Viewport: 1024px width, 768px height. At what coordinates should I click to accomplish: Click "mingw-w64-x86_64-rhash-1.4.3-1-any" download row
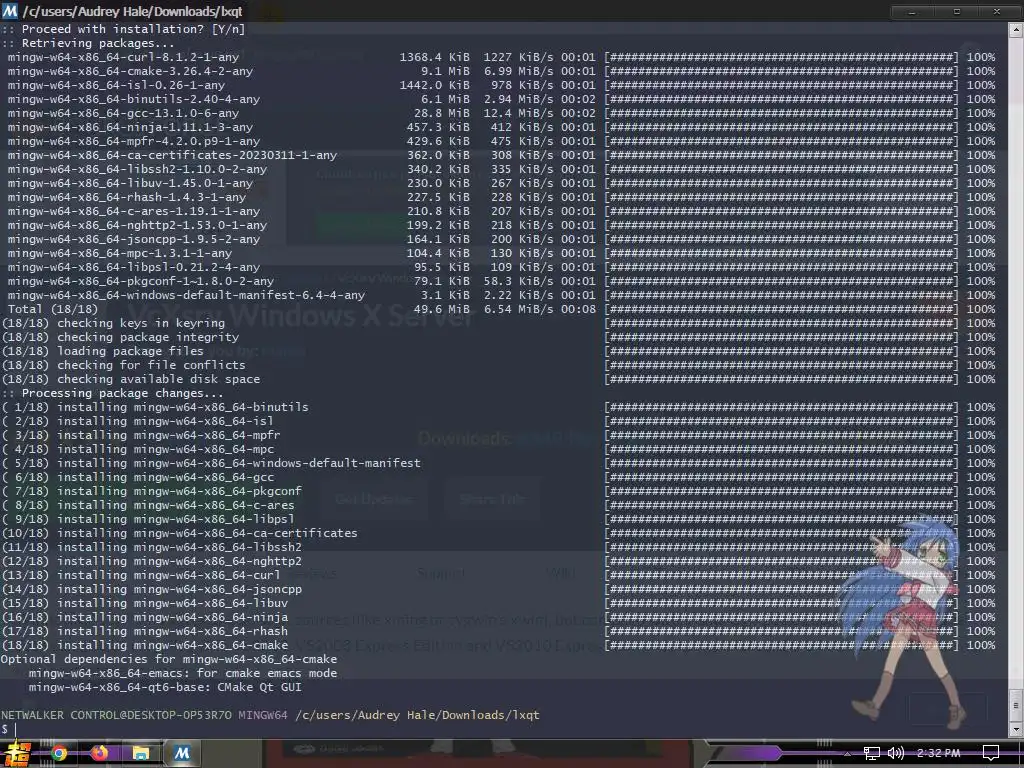coord(501,197)
